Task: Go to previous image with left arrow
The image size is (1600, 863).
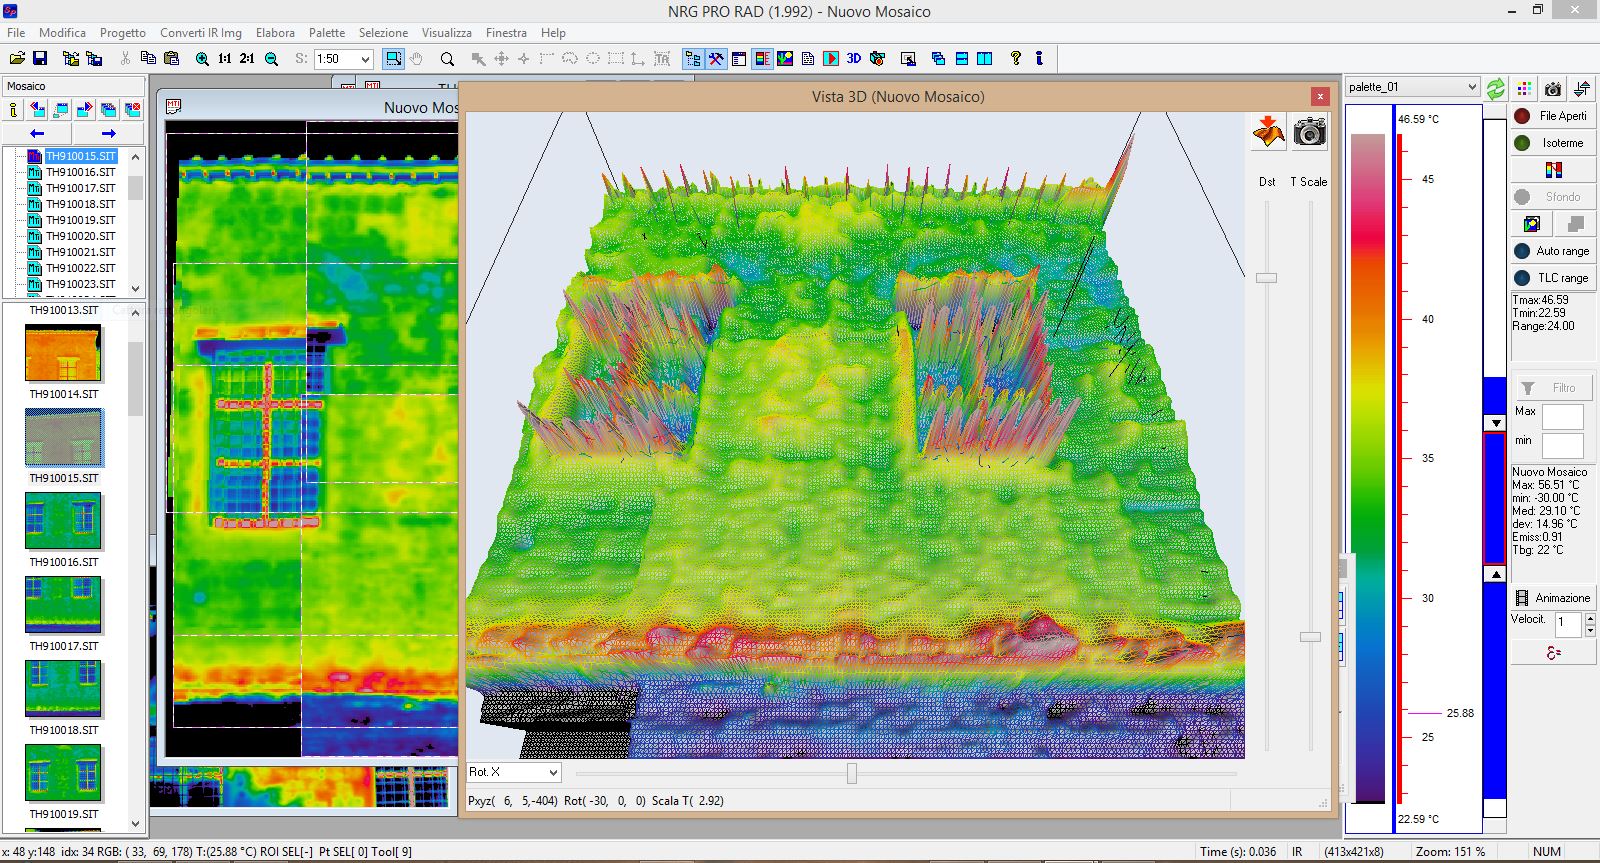Action: 37,133
